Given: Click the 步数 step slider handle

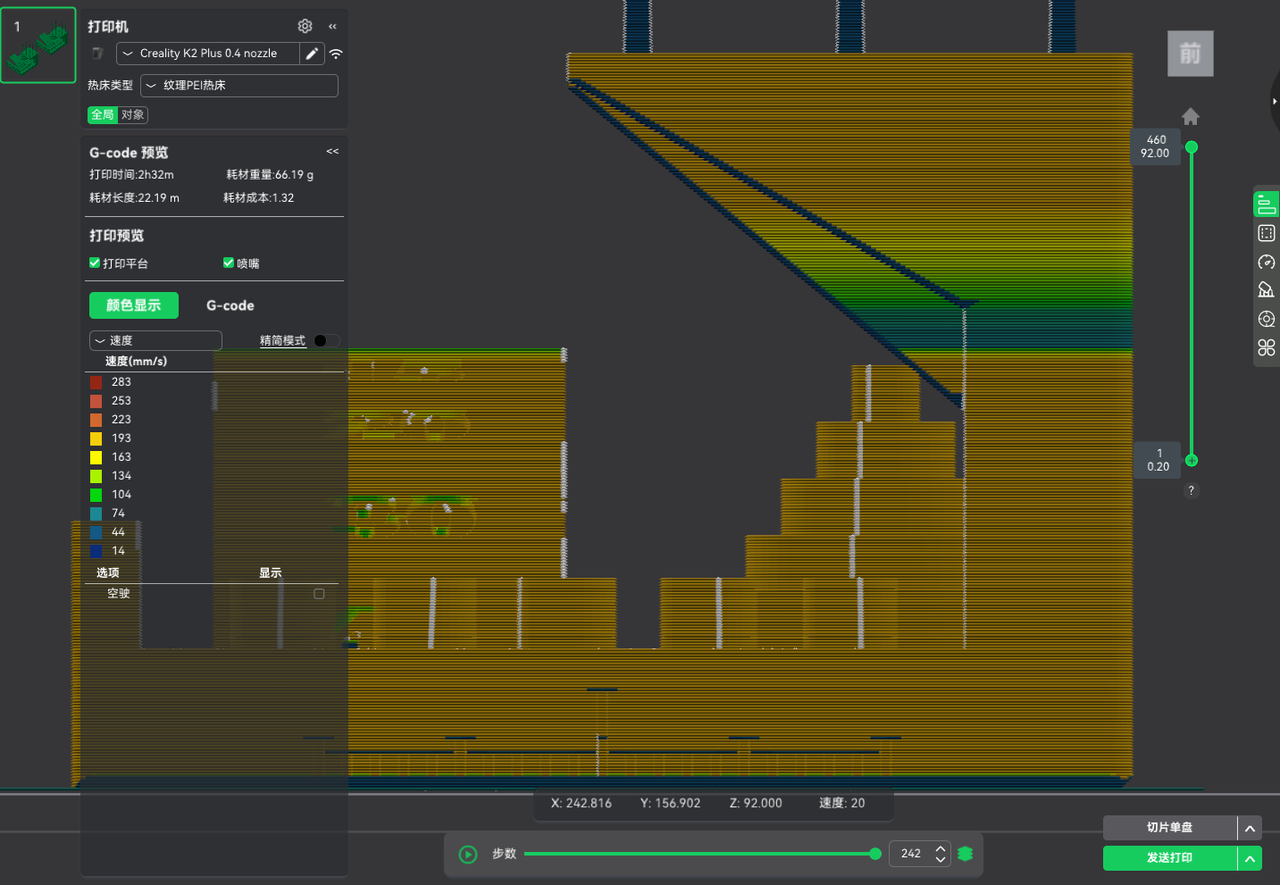Looking at the screenshot, I should (x=876, y=854).
